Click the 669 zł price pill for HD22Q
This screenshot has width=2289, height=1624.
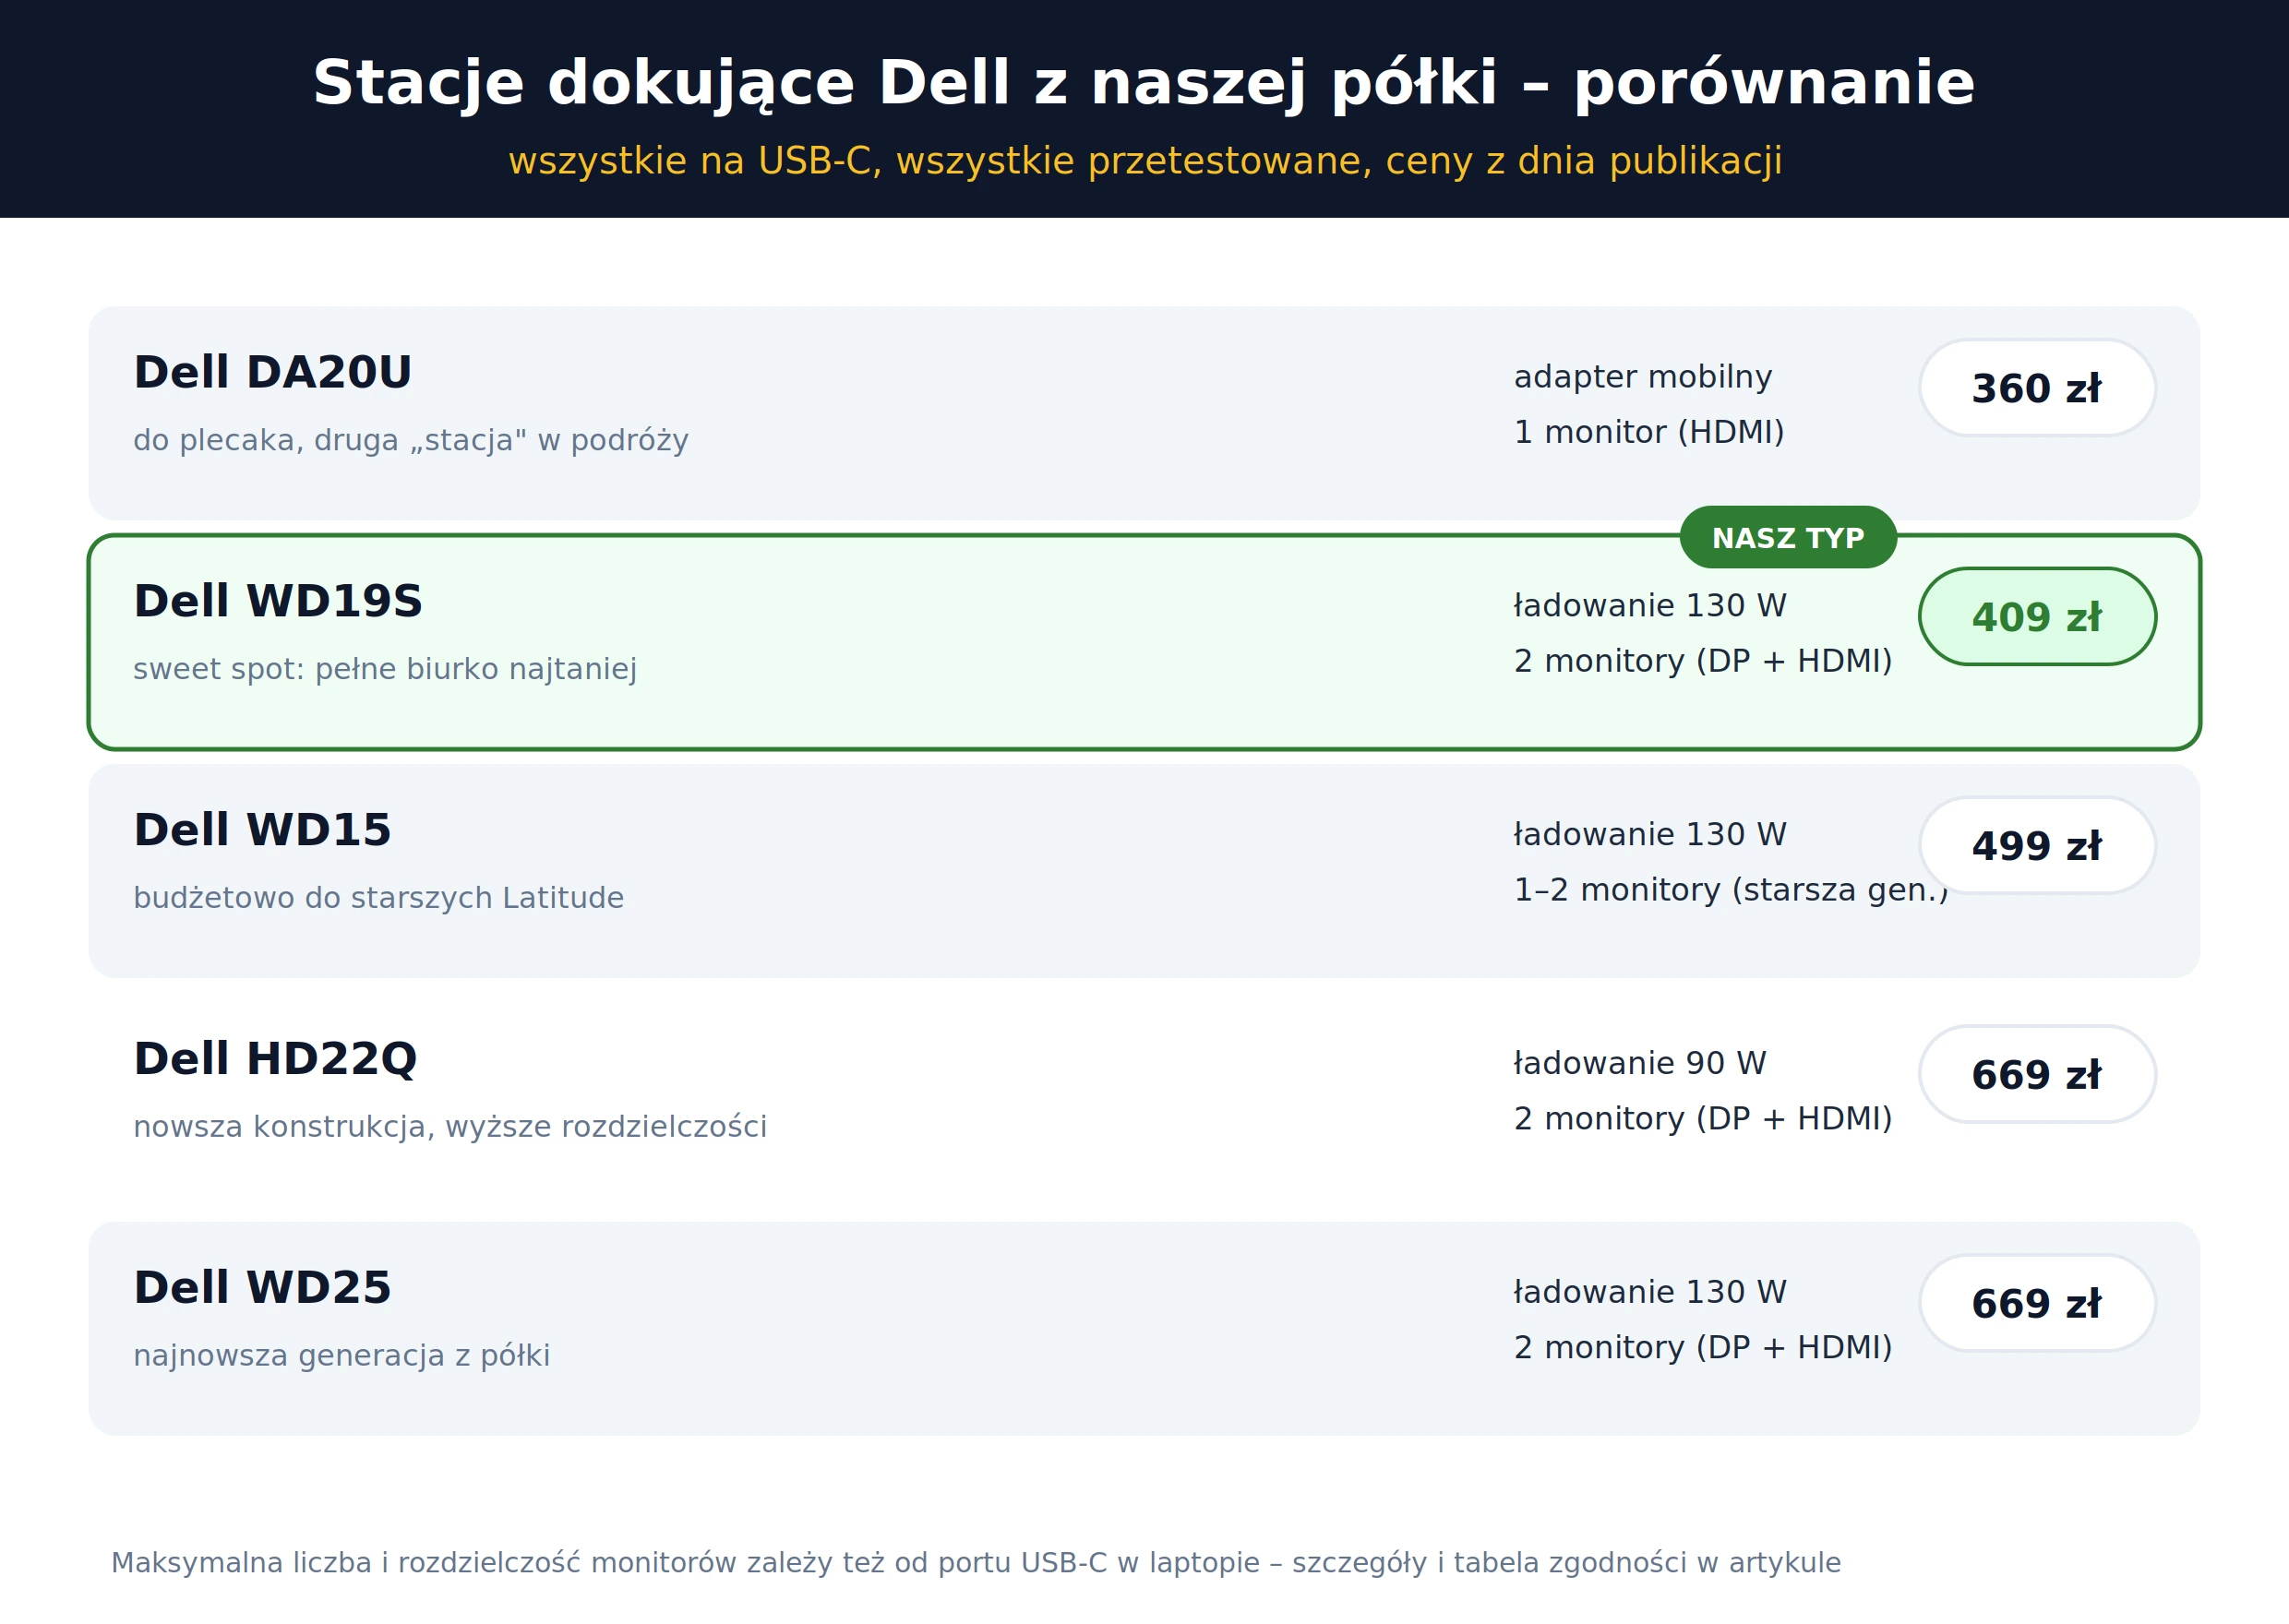click(2037, 1074)
